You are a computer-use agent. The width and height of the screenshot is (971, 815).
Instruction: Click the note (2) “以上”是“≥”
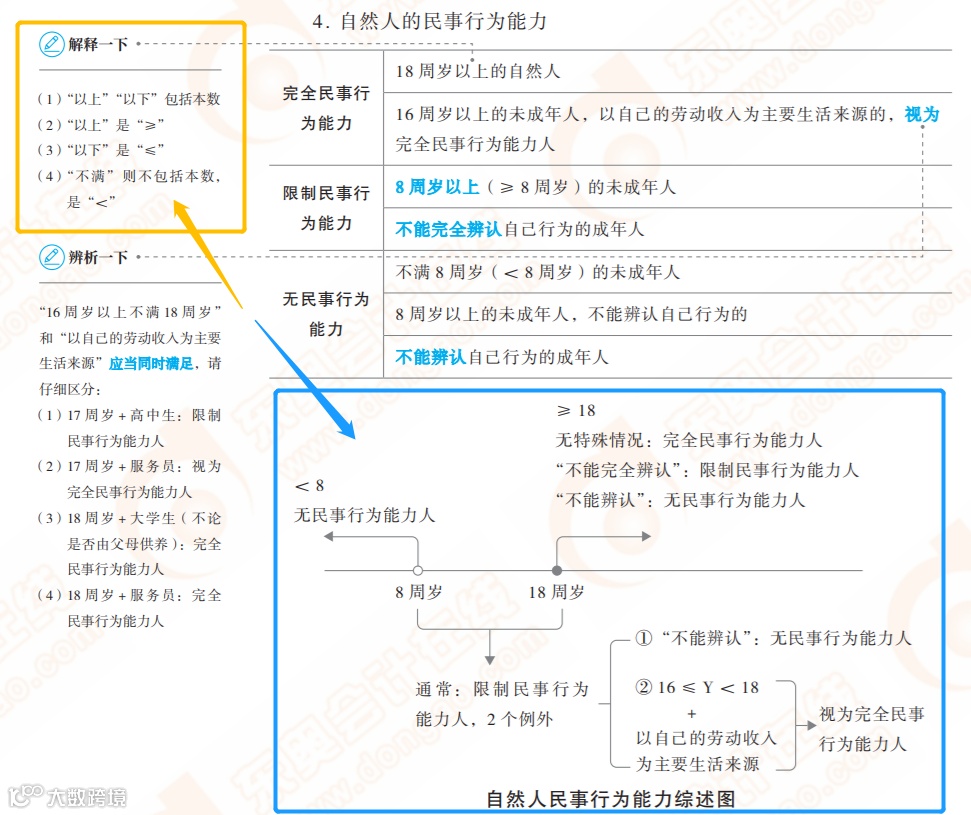101,124
